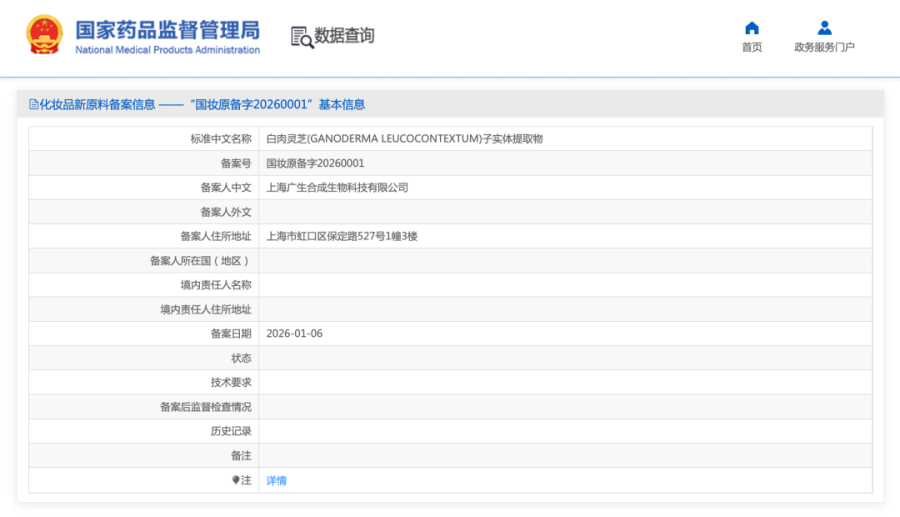Go to 首页 home icon
This screenshot has width=900, height=517.
(x=752, y=28)
